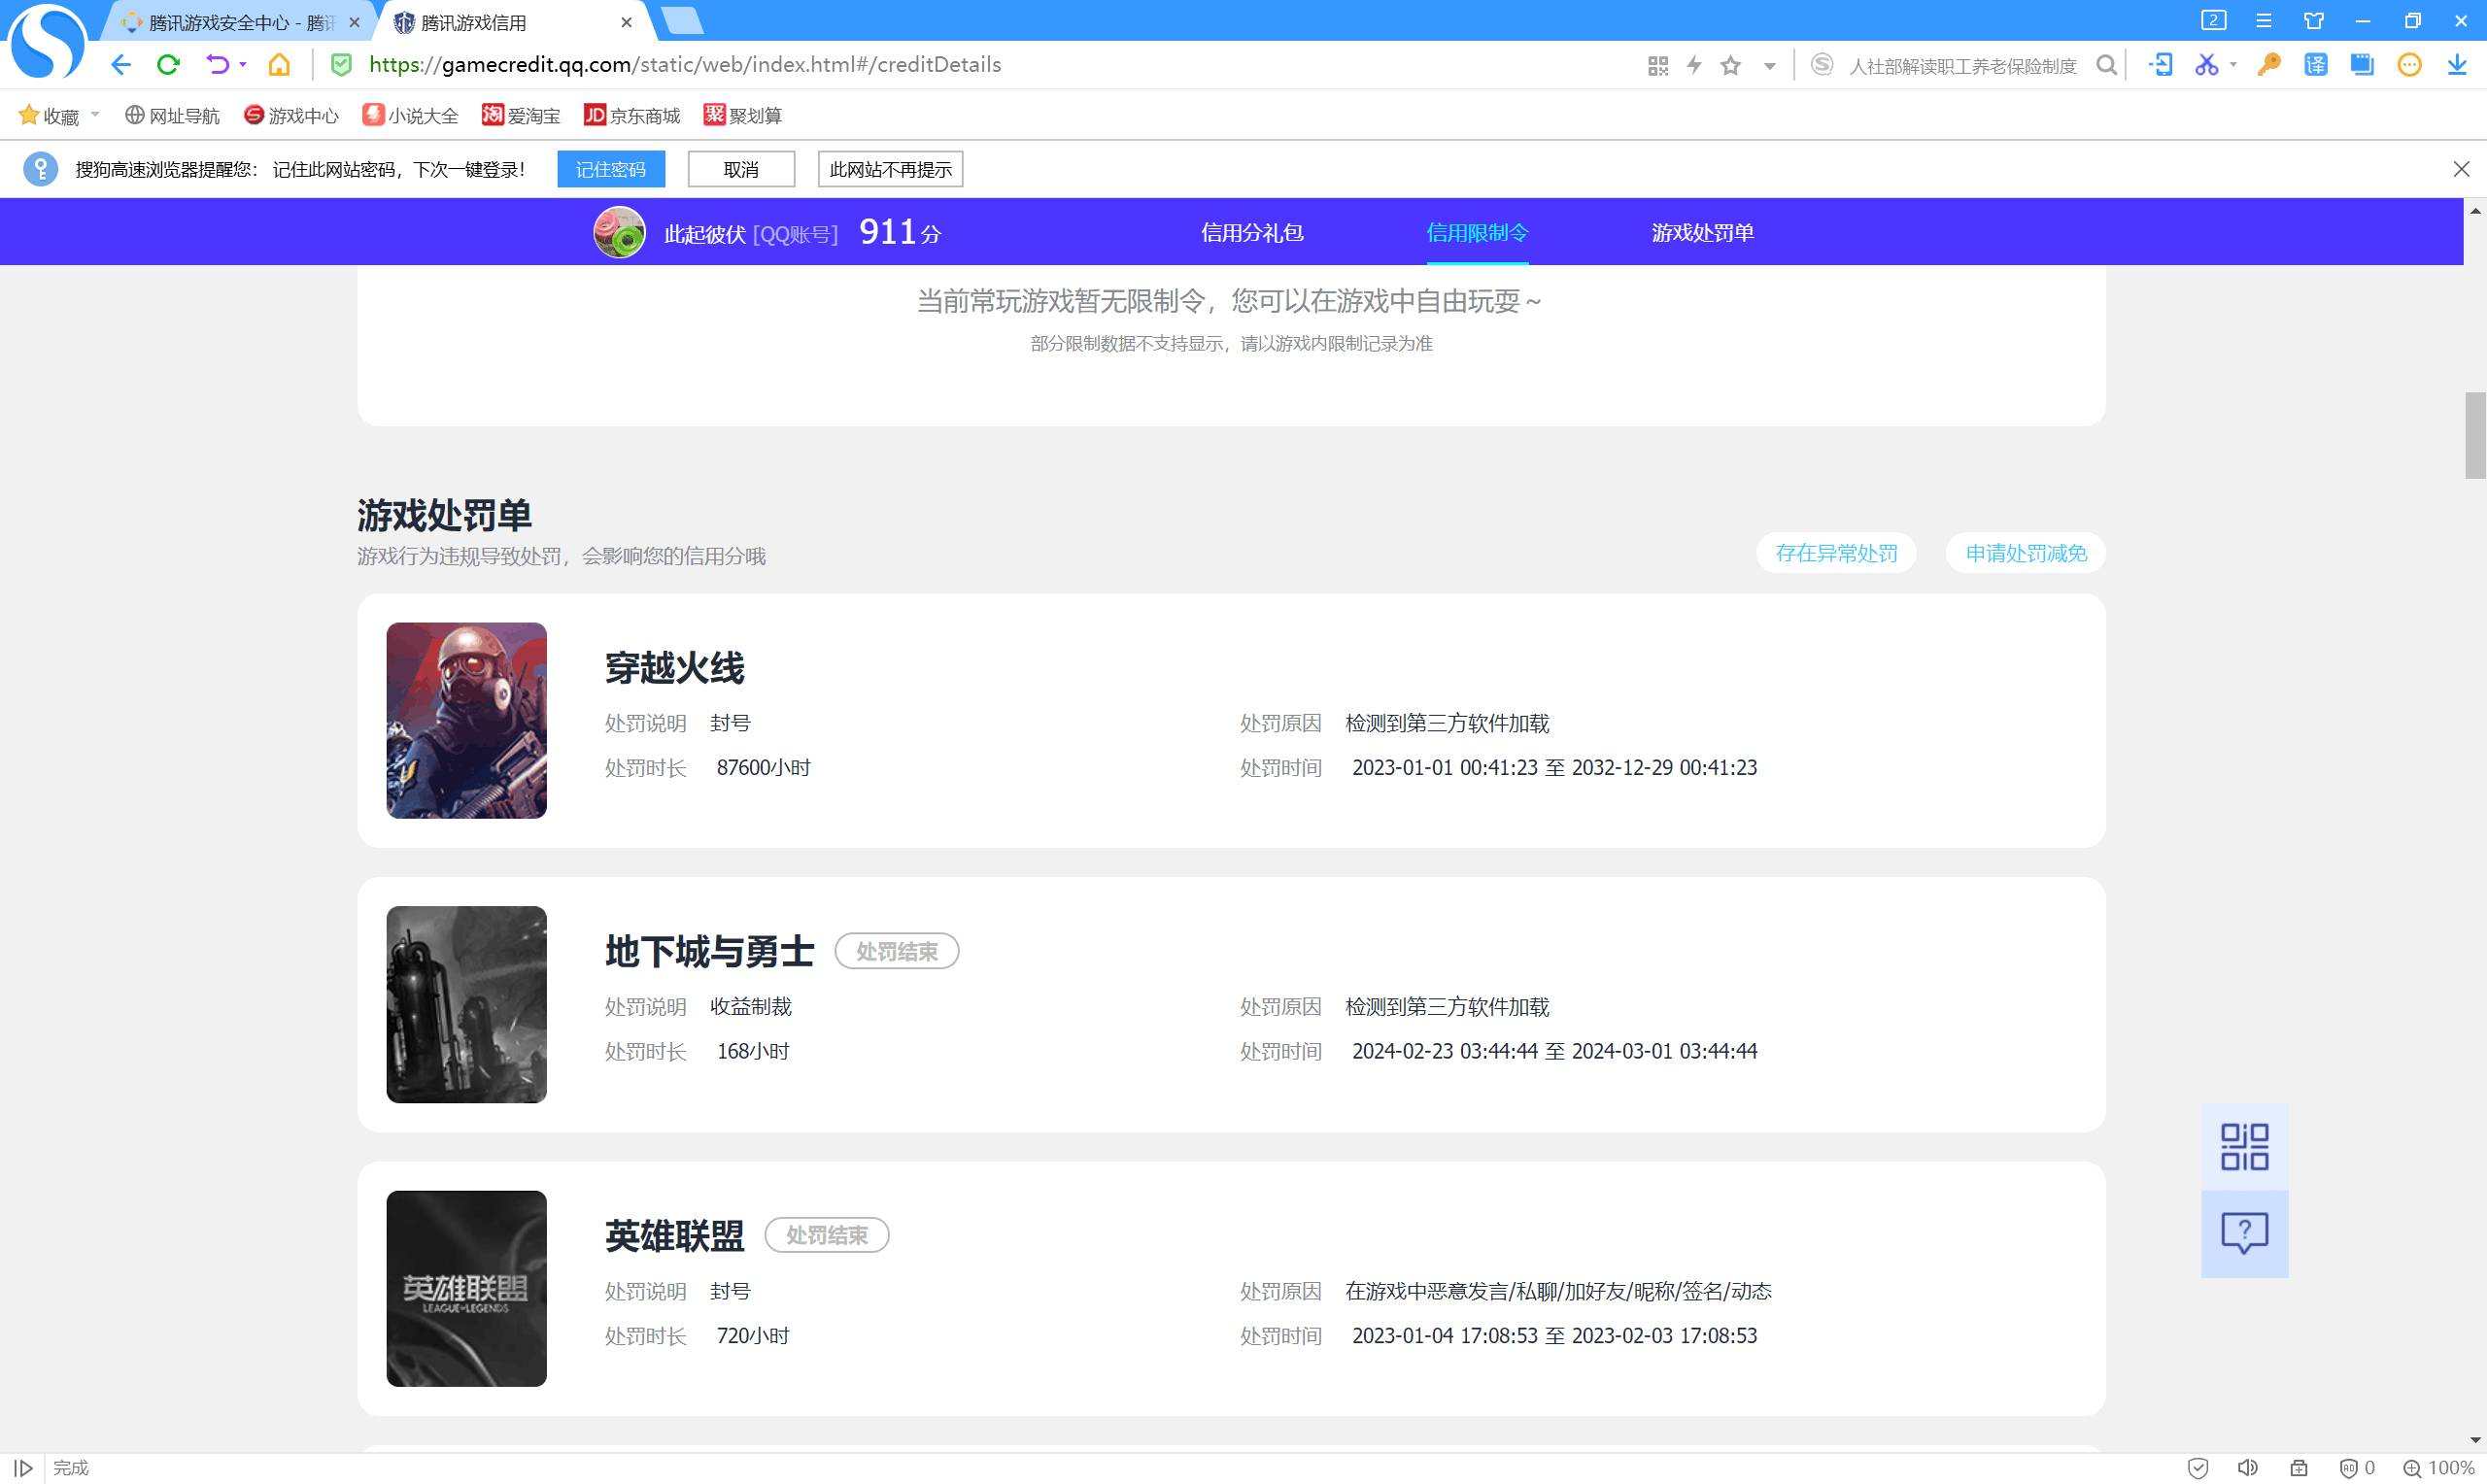The image size is (2487, 1484).
Task: Click the 穿越火线 game cover thumbnail
Action: coord(467,721)
